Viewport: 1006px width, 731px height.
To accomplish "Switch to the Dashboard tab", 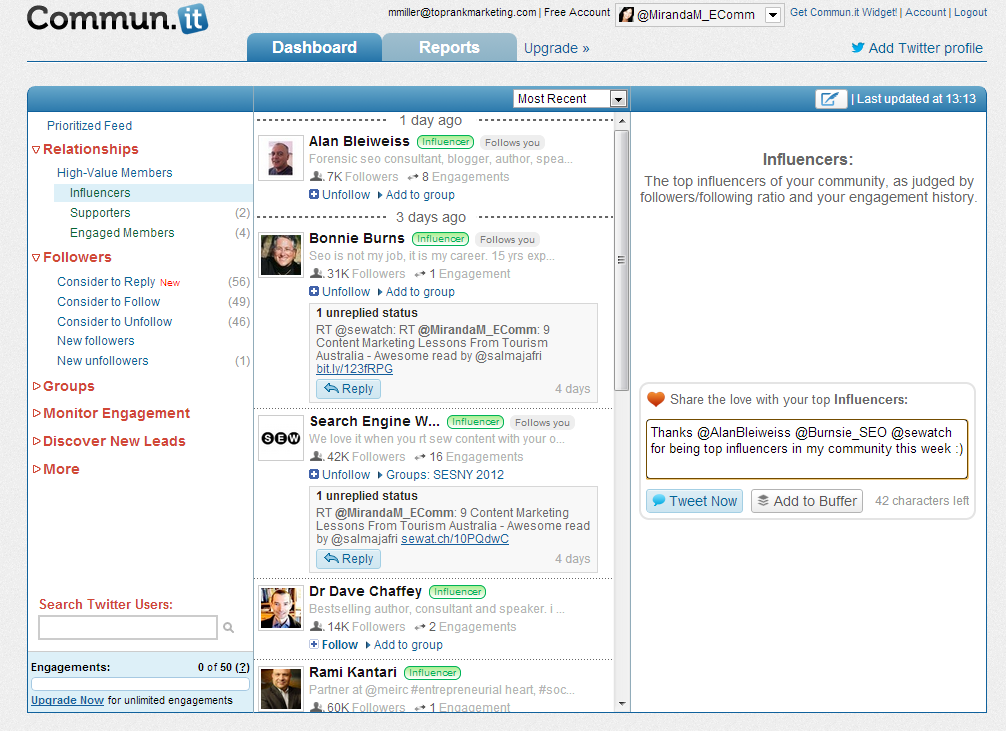I will click(314, 47).
